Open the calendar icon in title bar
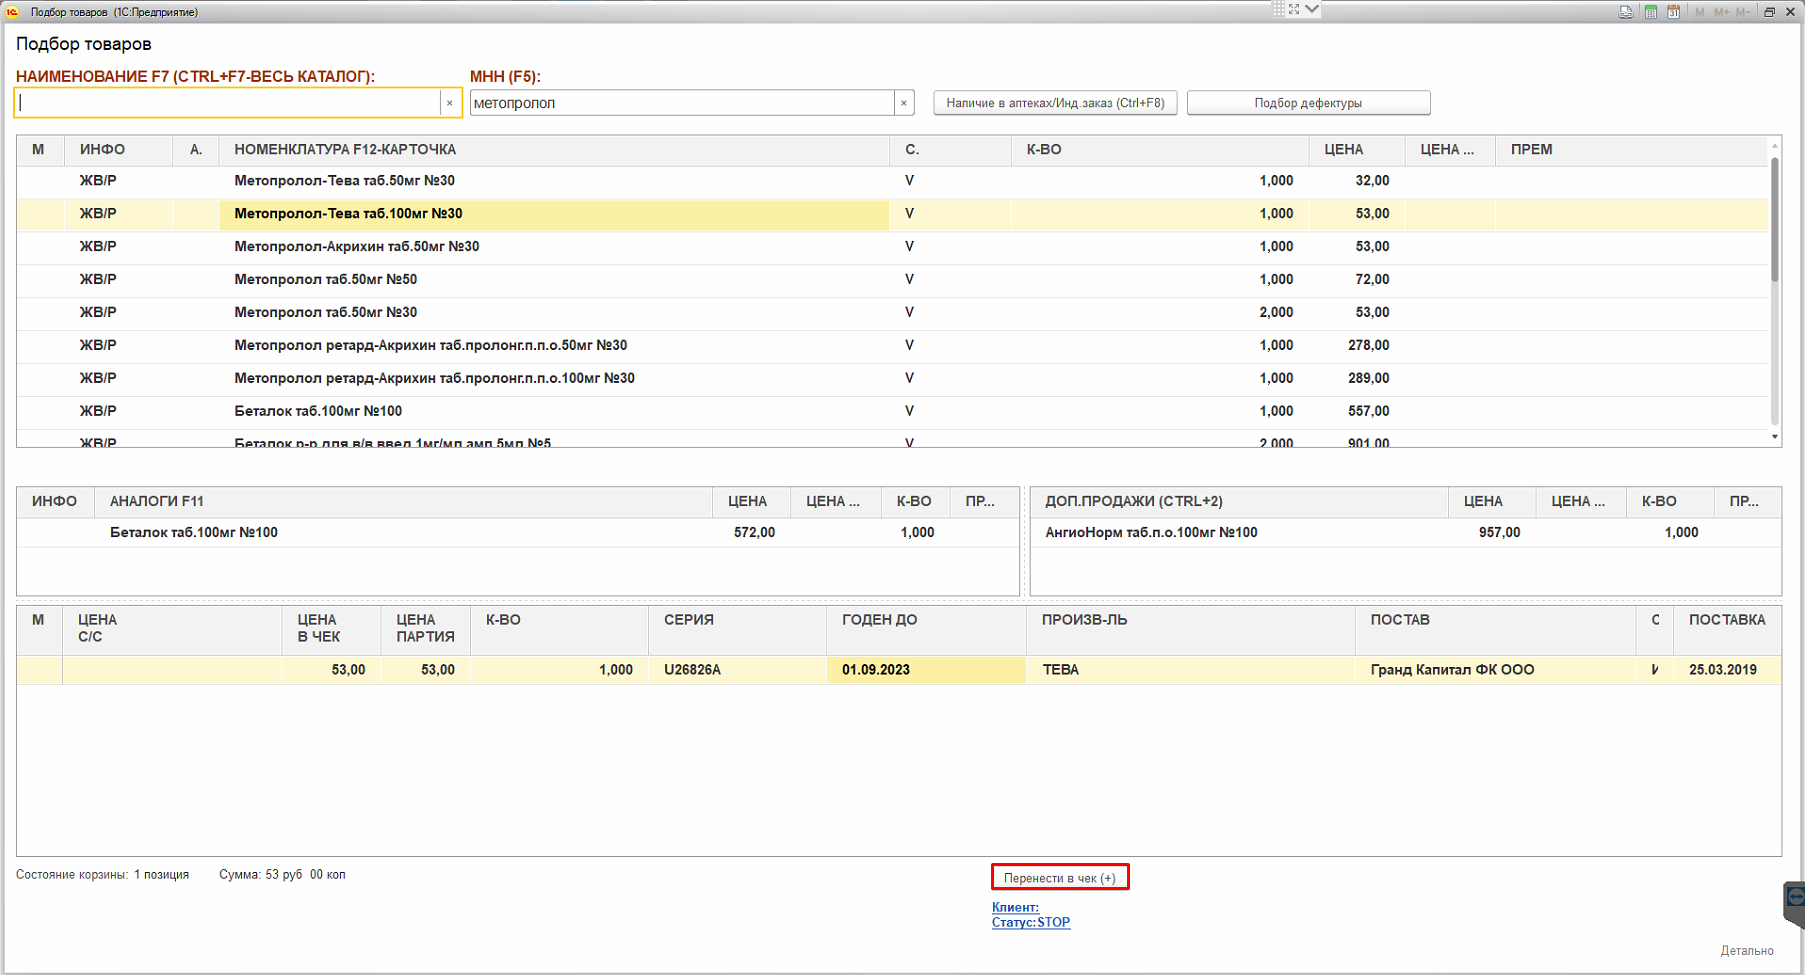The height and width of the screenshot is (975, 1805). 1673,12
